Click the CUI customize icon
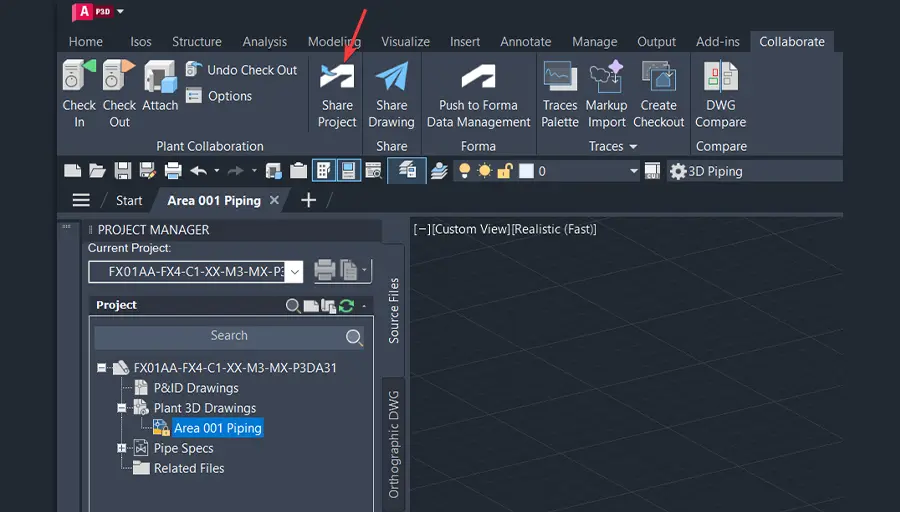 tap(652, 170)
